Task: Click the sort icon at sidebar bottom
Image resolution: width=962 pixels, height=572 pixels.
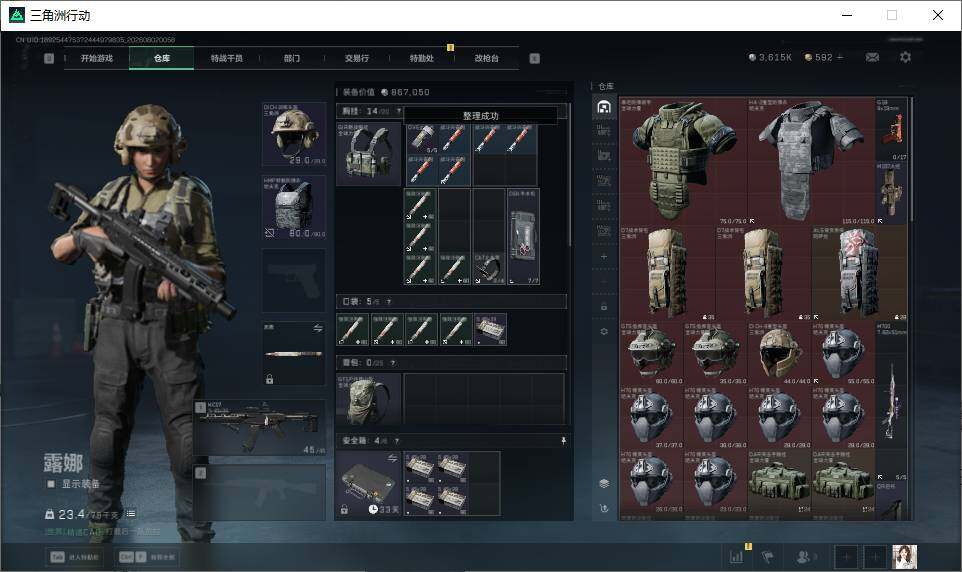Action: coord(604,508)
